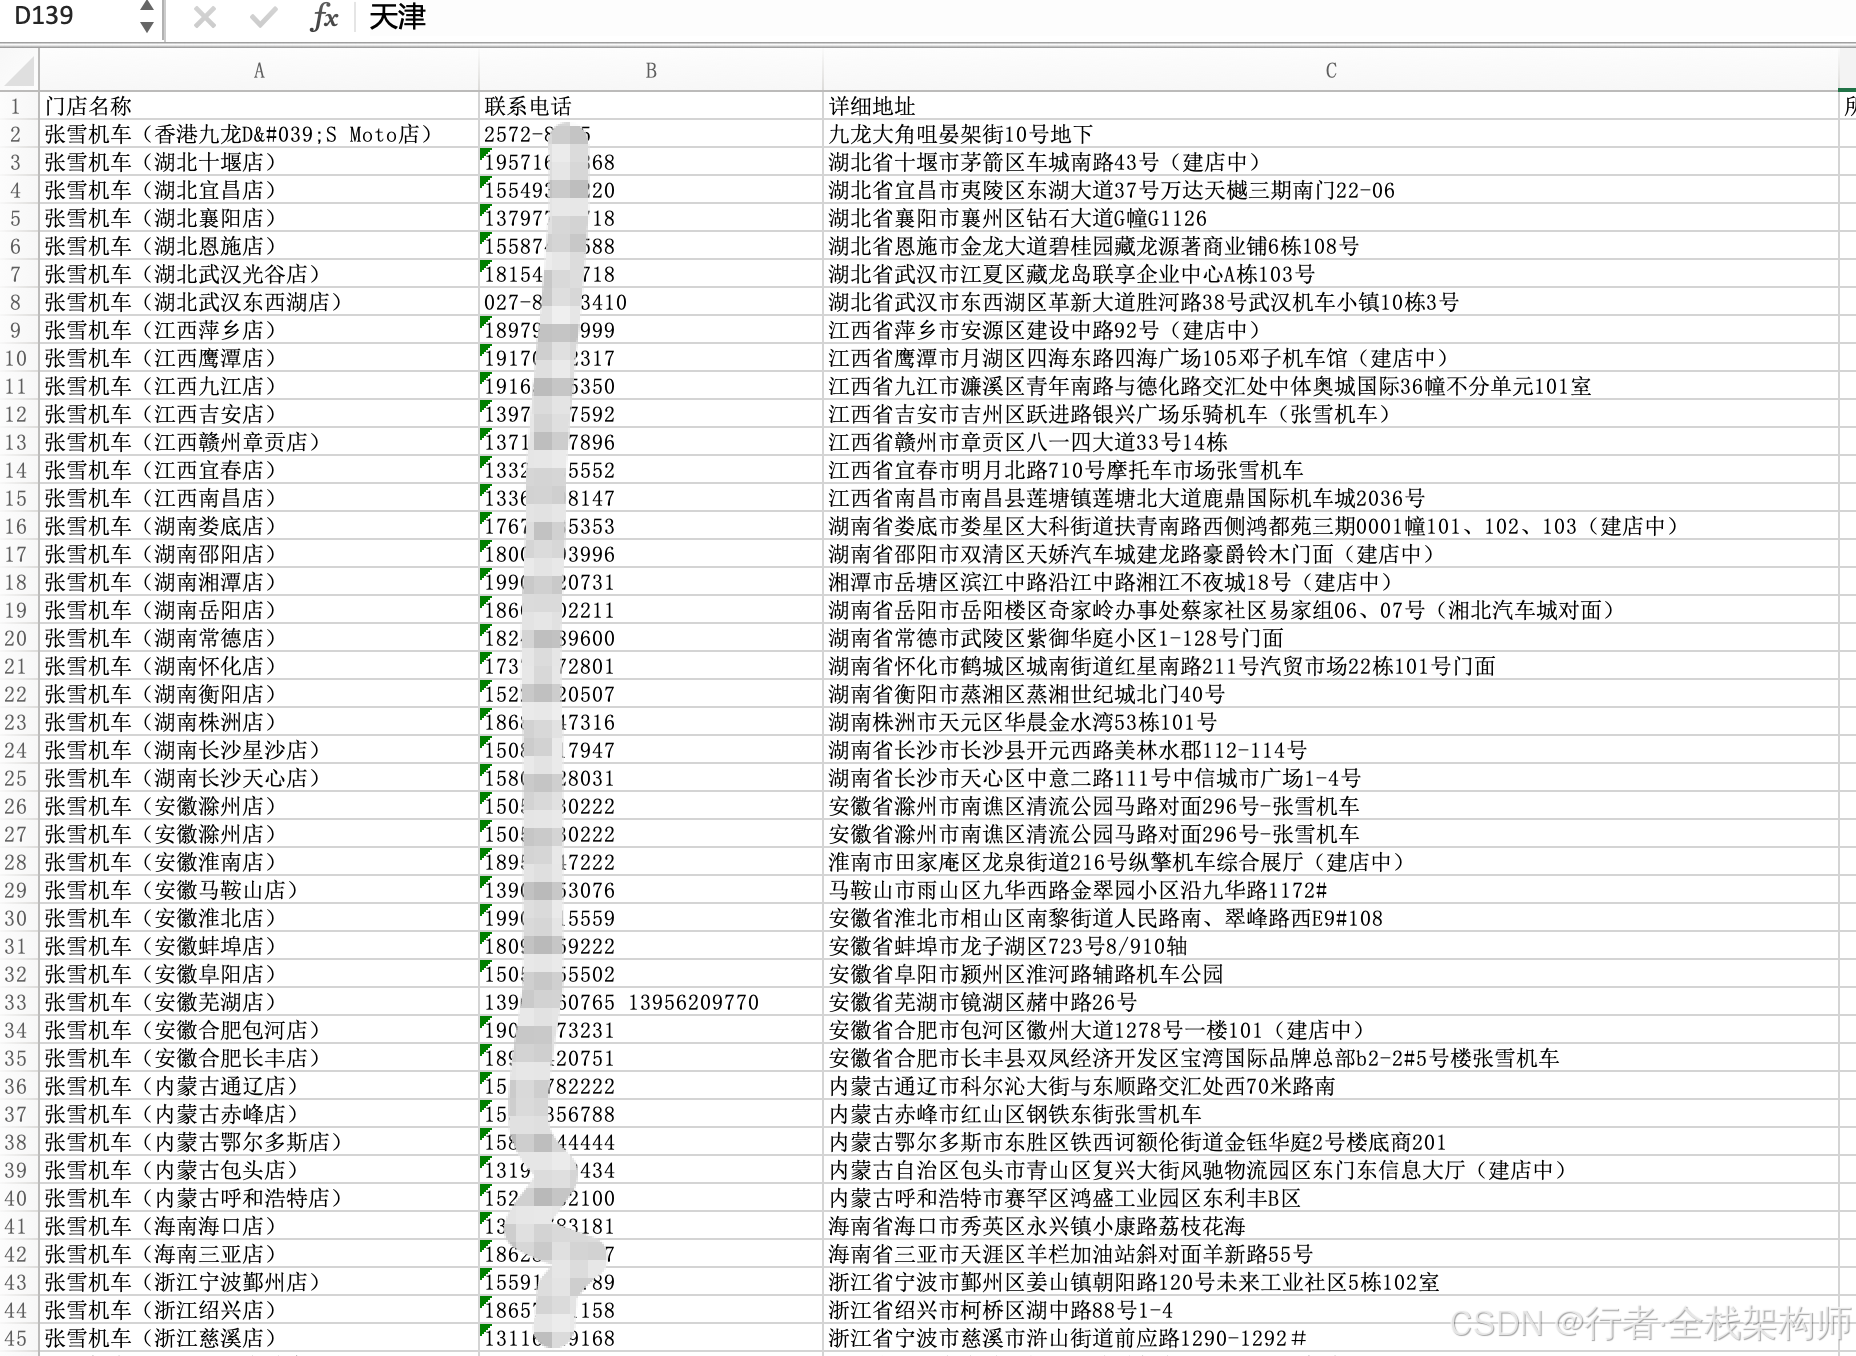Screen dimensions: 1856x1356
Task: Select column A header
Action: click(x=259, y=71)
